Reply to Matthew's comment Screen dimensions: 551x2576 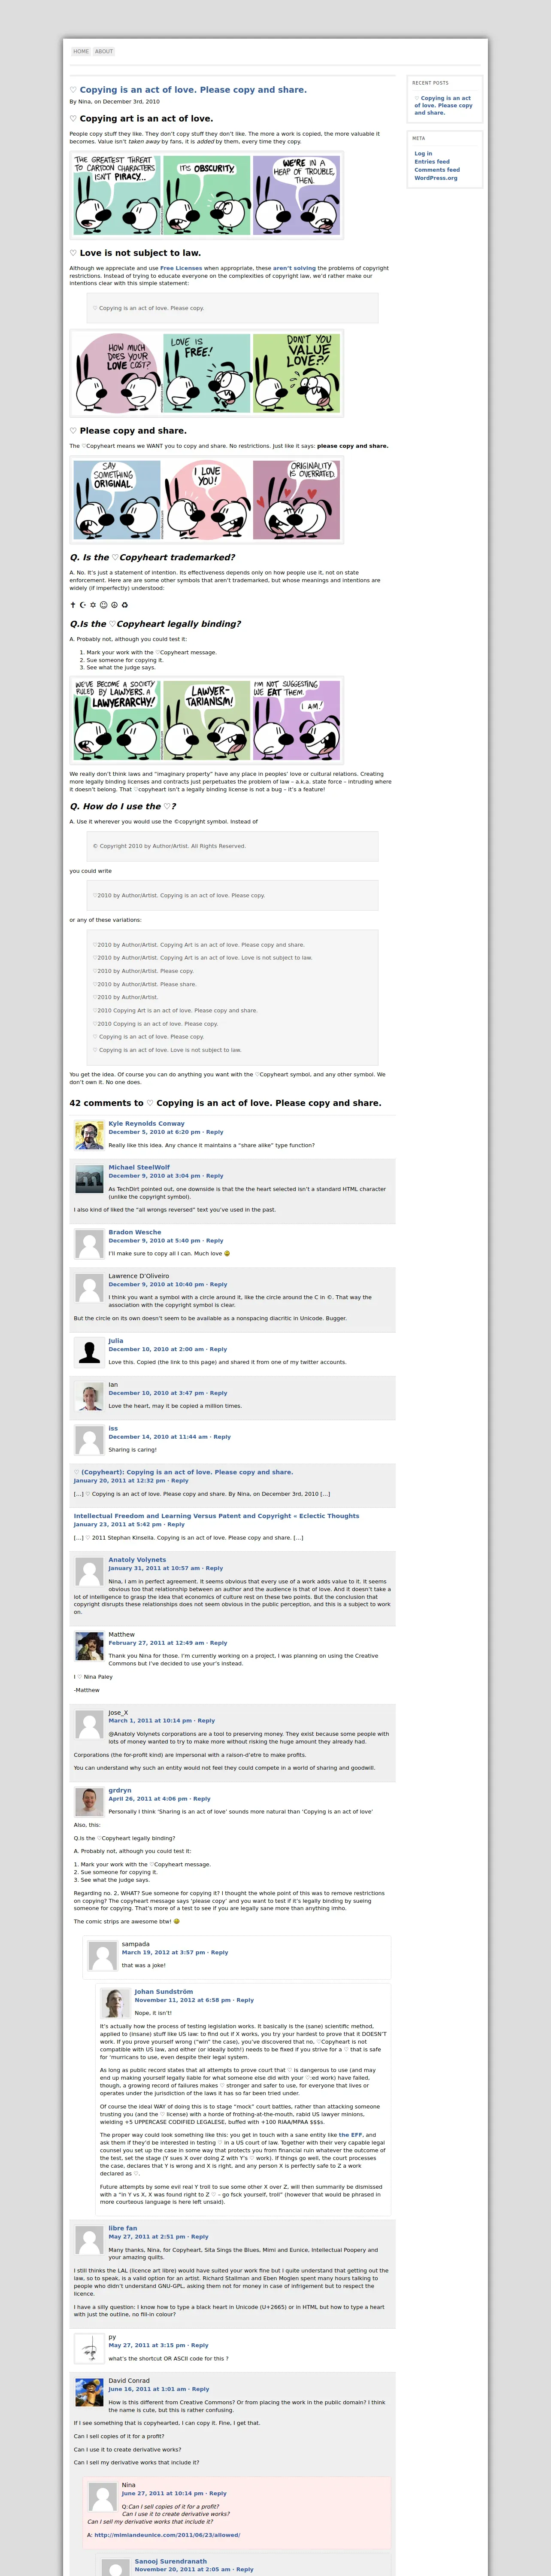pos(218,1643)
